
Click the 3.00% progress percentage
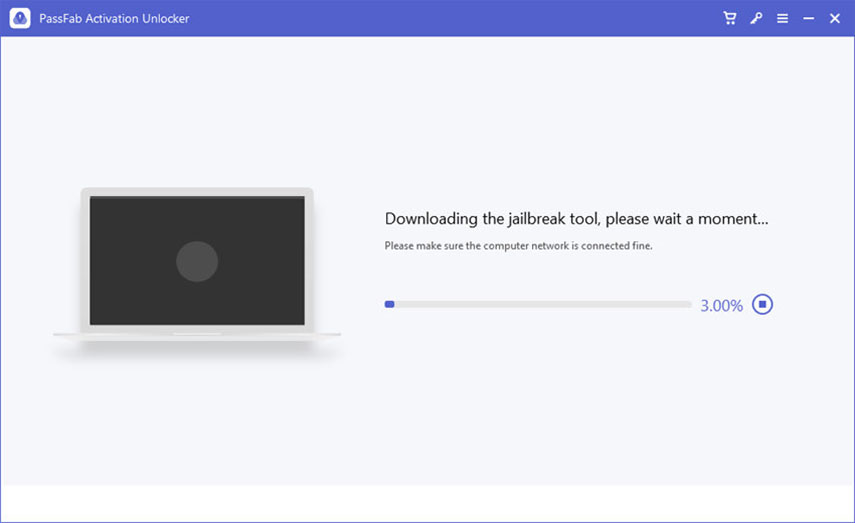(721, 306)
